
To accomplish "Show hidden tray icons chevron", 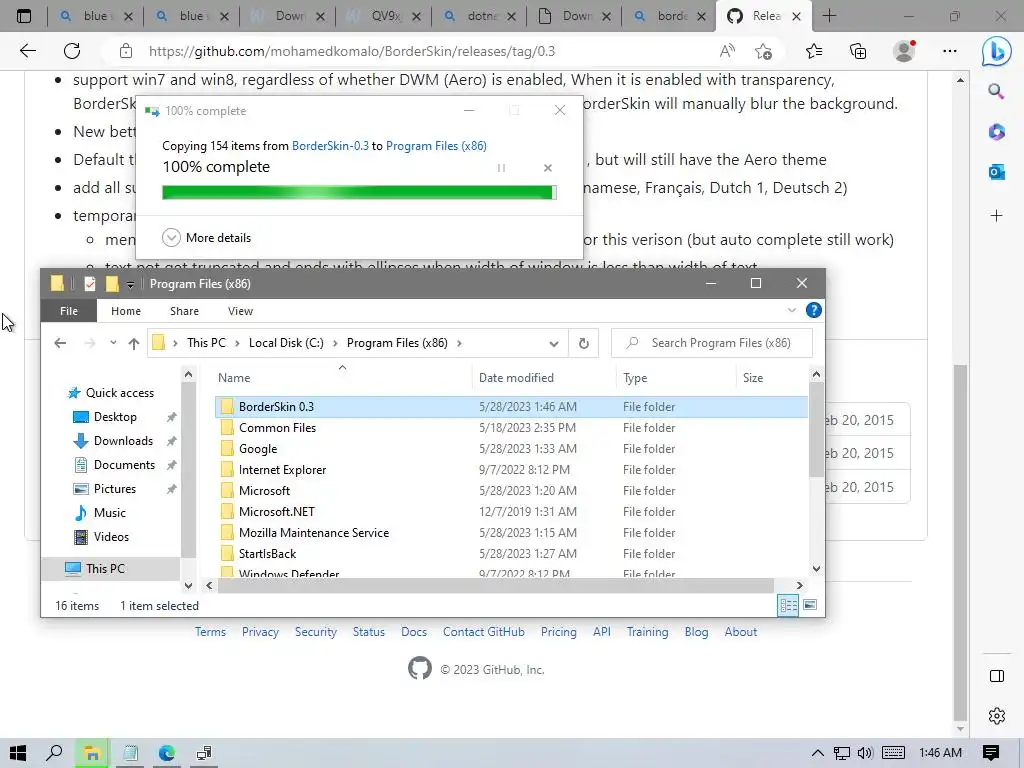I will click(x=817, y=753).
